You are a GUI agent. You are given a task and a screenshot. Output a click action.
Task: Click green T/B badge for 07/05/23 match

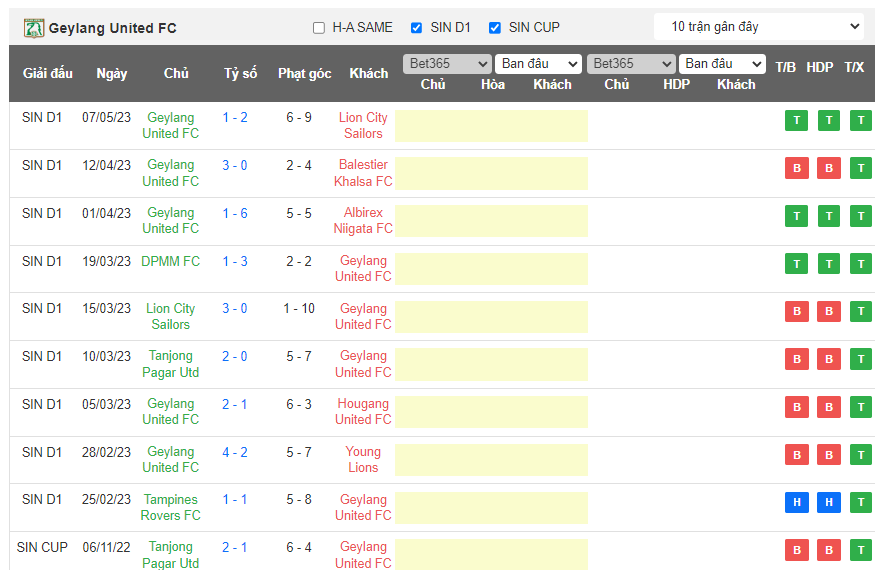click(796, 121)
